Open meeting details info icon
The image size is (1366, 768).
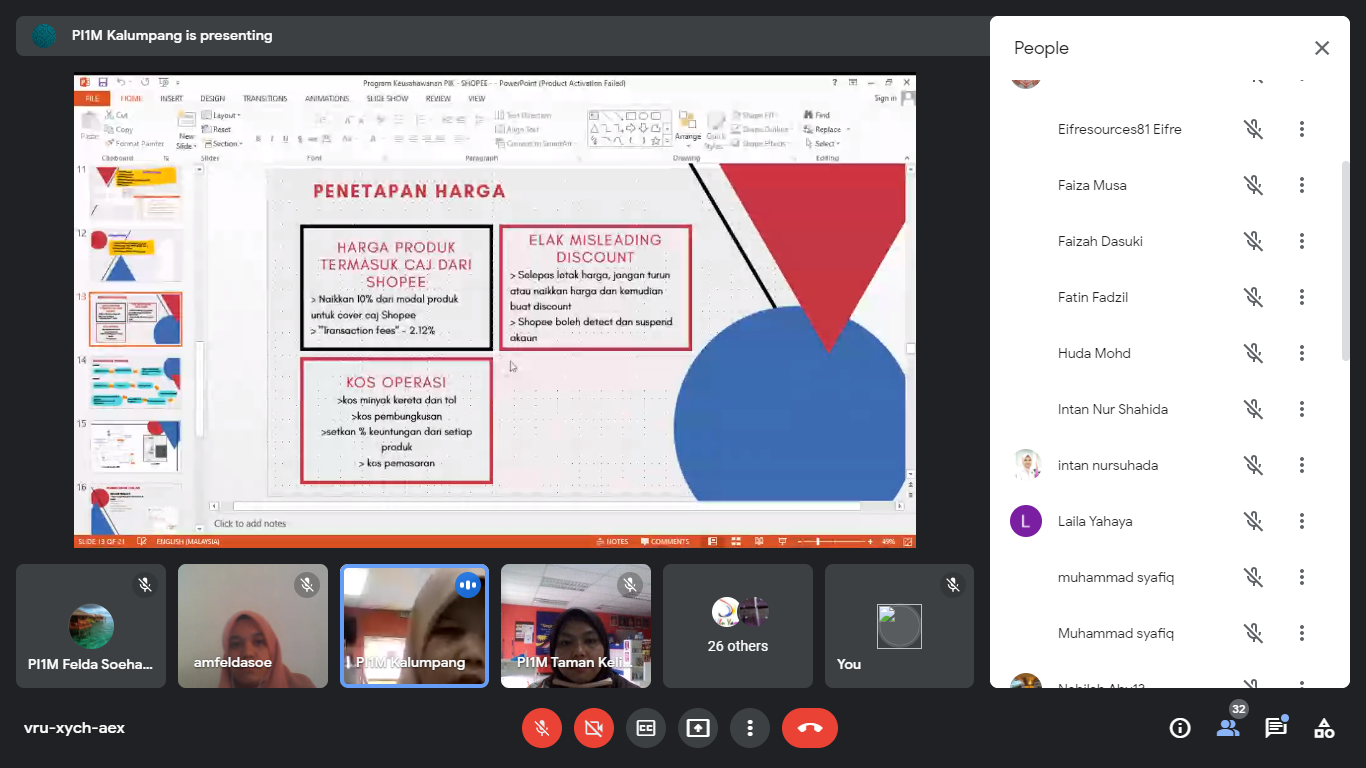tap(1180, 728)
